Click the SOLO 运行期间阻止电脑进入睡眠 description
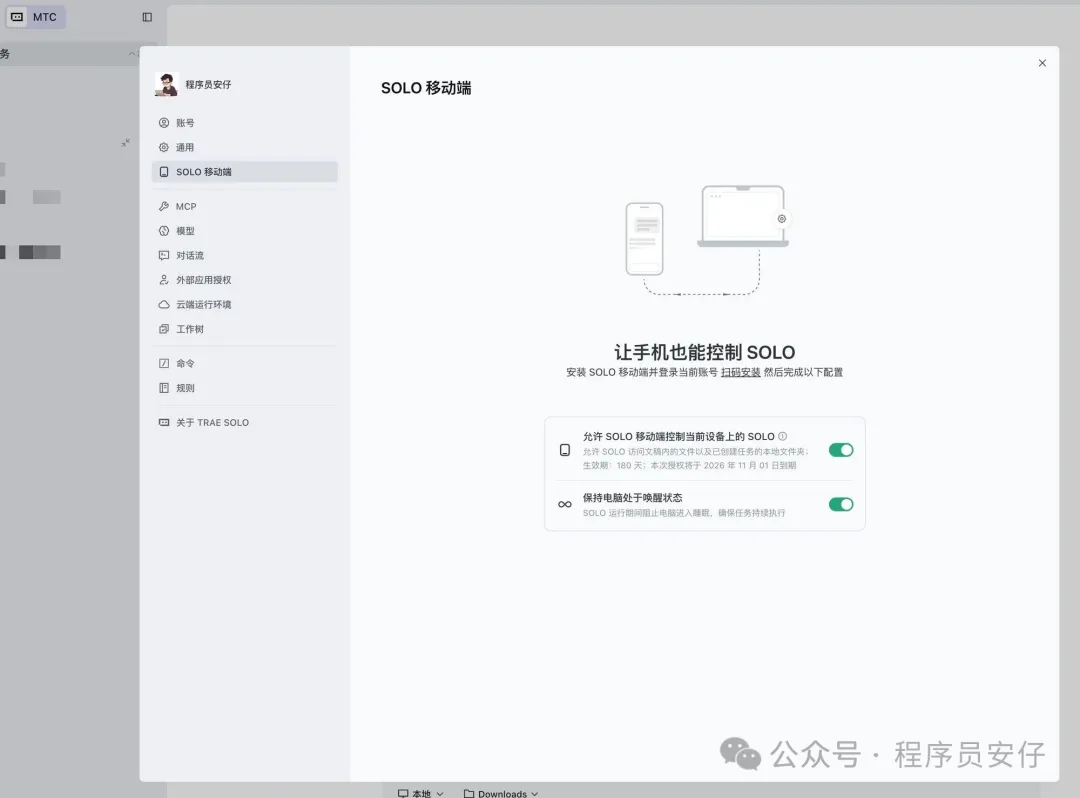The image size is (1080, 798). click(x=684, y=513)
